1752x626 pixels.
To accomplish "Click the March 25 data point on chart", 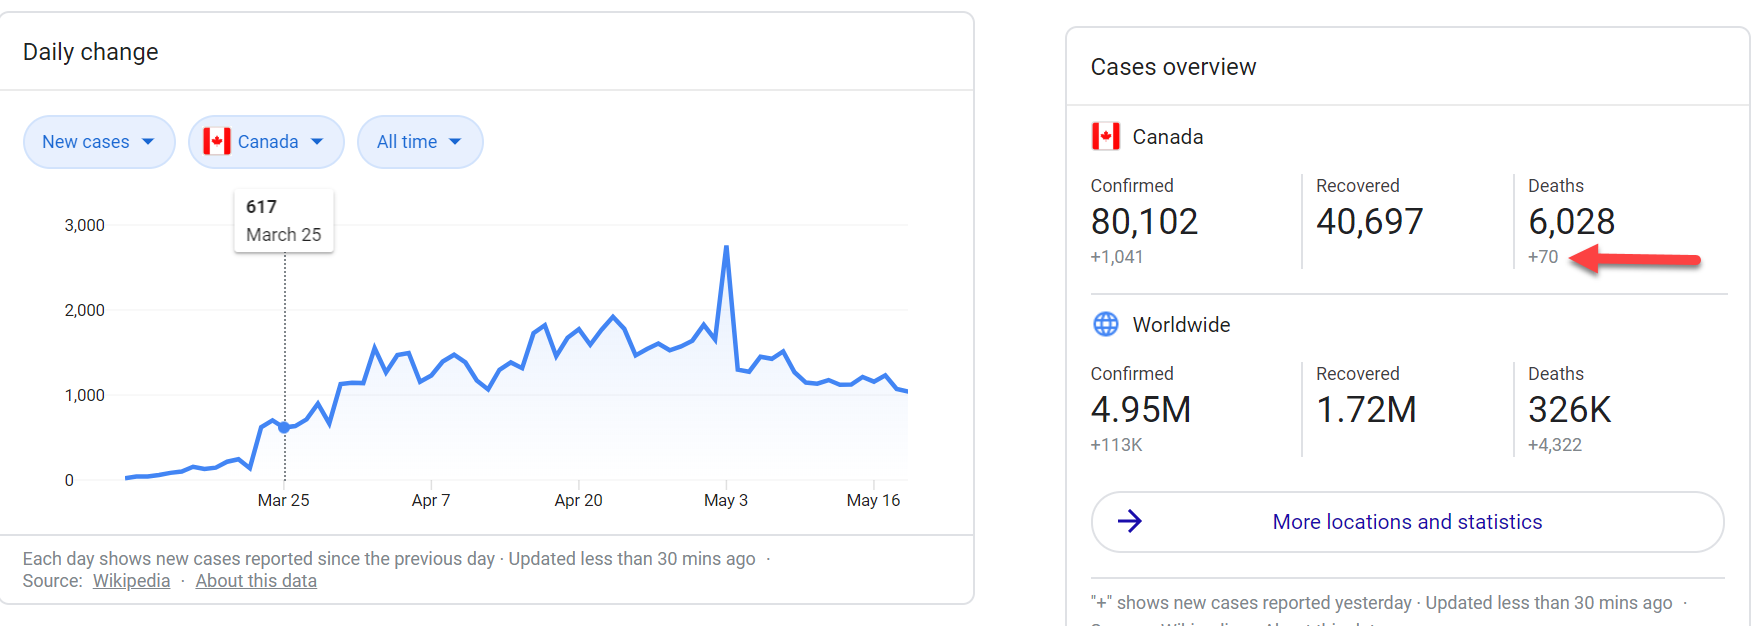I will pyautogui.click(x=284, y=427).
